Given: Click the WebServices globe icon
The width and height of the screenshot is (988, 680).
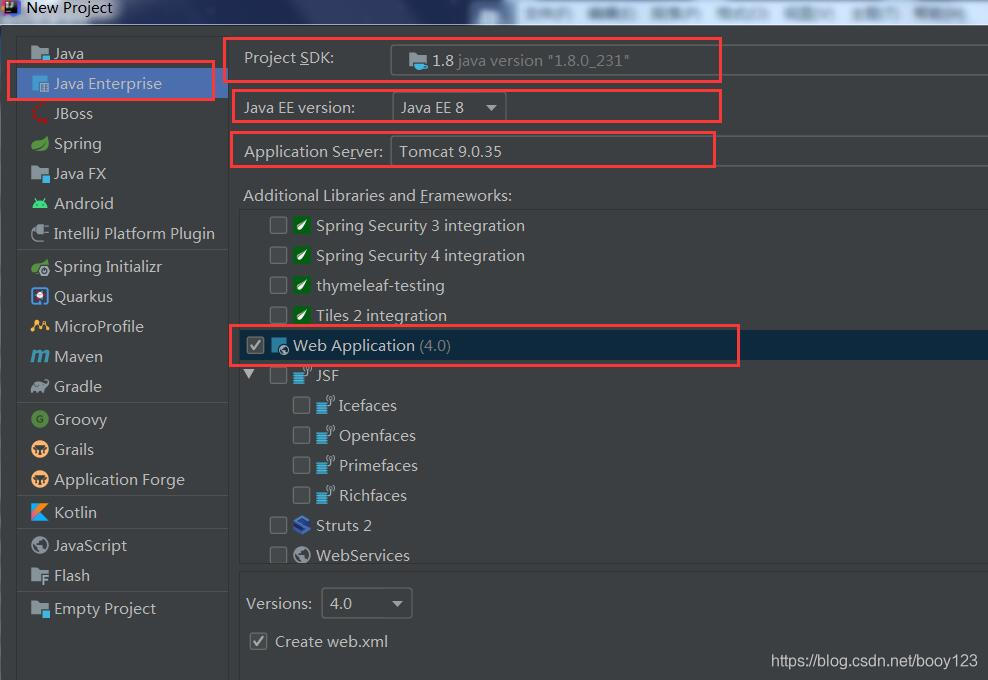Looking at the screenshot, I should tap(302, 555).
